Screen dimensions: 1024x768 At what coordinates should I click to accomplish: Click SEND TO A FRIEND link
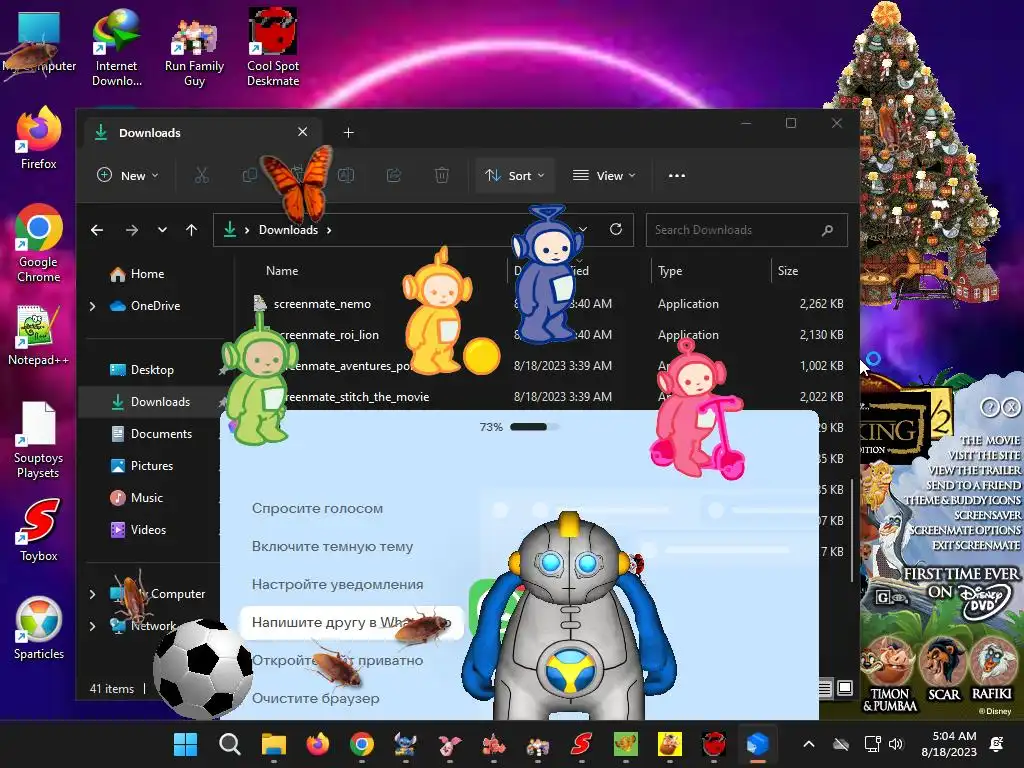tap(974, 485)
